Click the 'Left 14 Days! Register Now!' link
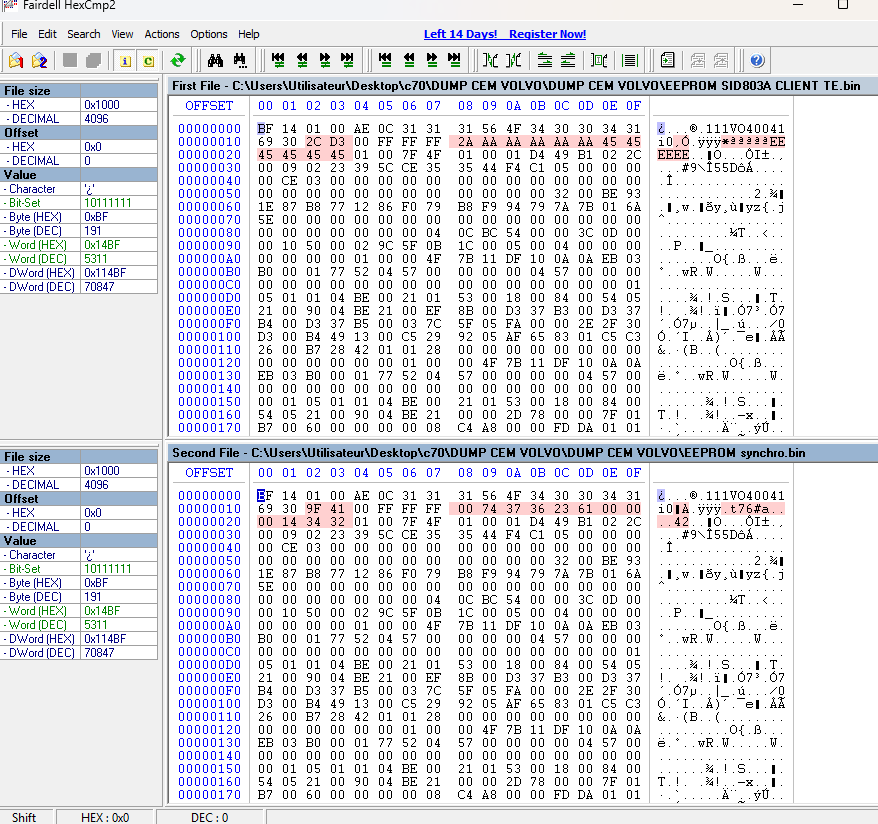Screen dimensions: 878x824 (x=505, y=34)
